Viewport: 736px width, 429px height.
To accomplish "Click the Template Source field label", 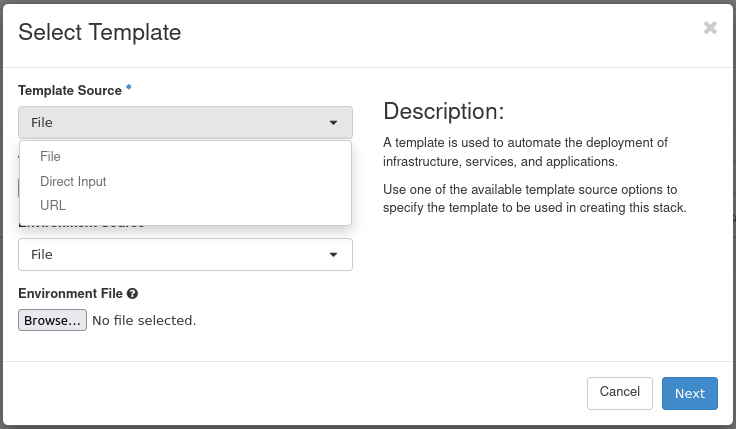I will (70, 90).
